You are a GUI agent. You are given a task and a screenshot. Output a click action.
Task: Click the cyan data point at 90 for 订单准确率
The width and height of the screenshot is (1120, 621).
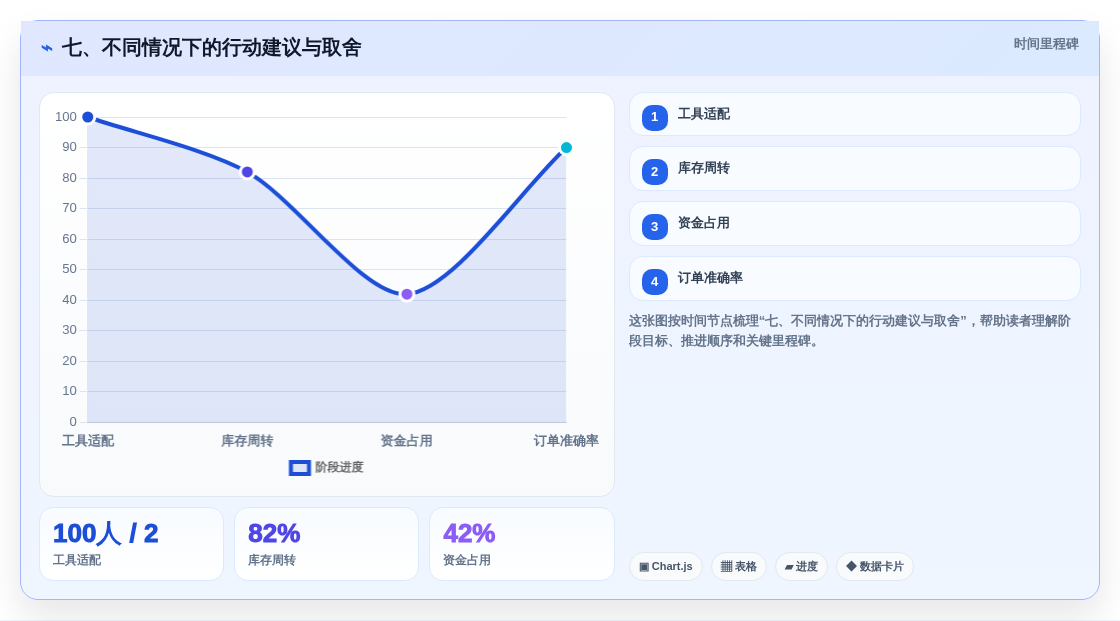(x=566, y=148)
